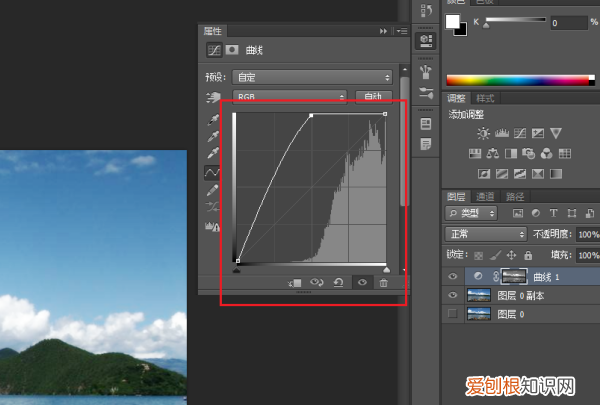Screen dimensions: 600x405
Task: Click the lock all padlock icon
Action: point(526,255)
